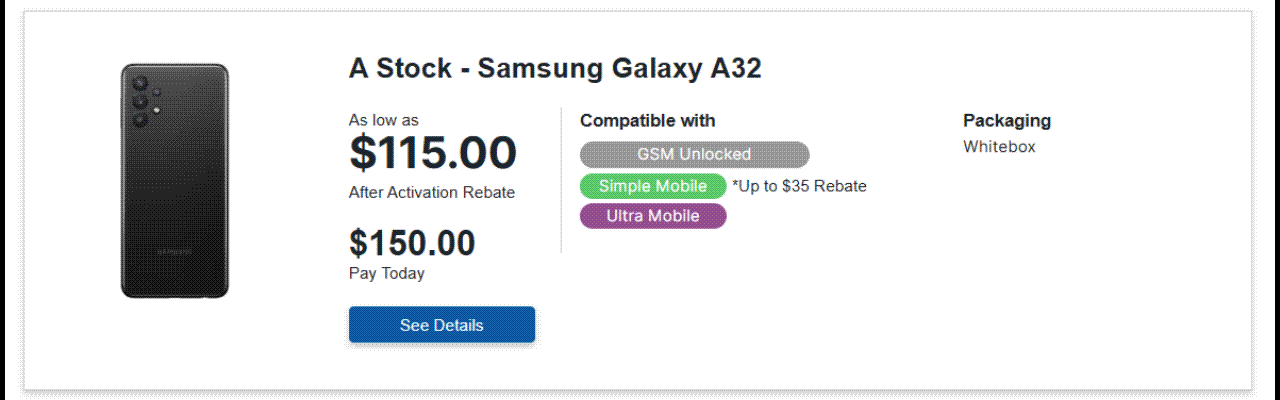The height and width of the screenshot is (400, 1280).
Task: Click the camera module on the phone image
Action: click(142, 101)
